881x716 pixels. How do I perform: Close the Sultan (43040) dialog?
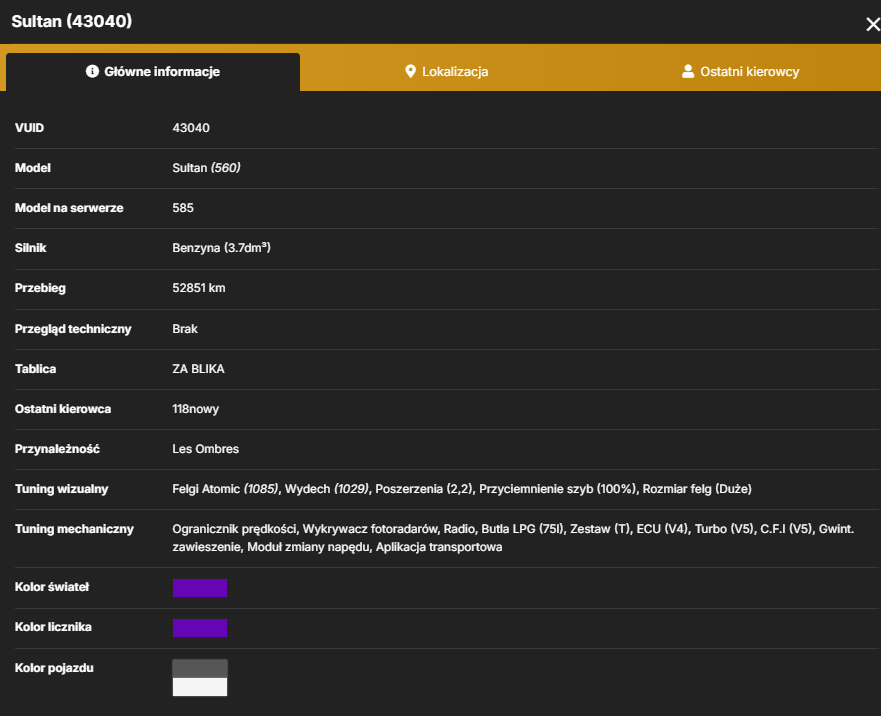(x=873, y=24)
